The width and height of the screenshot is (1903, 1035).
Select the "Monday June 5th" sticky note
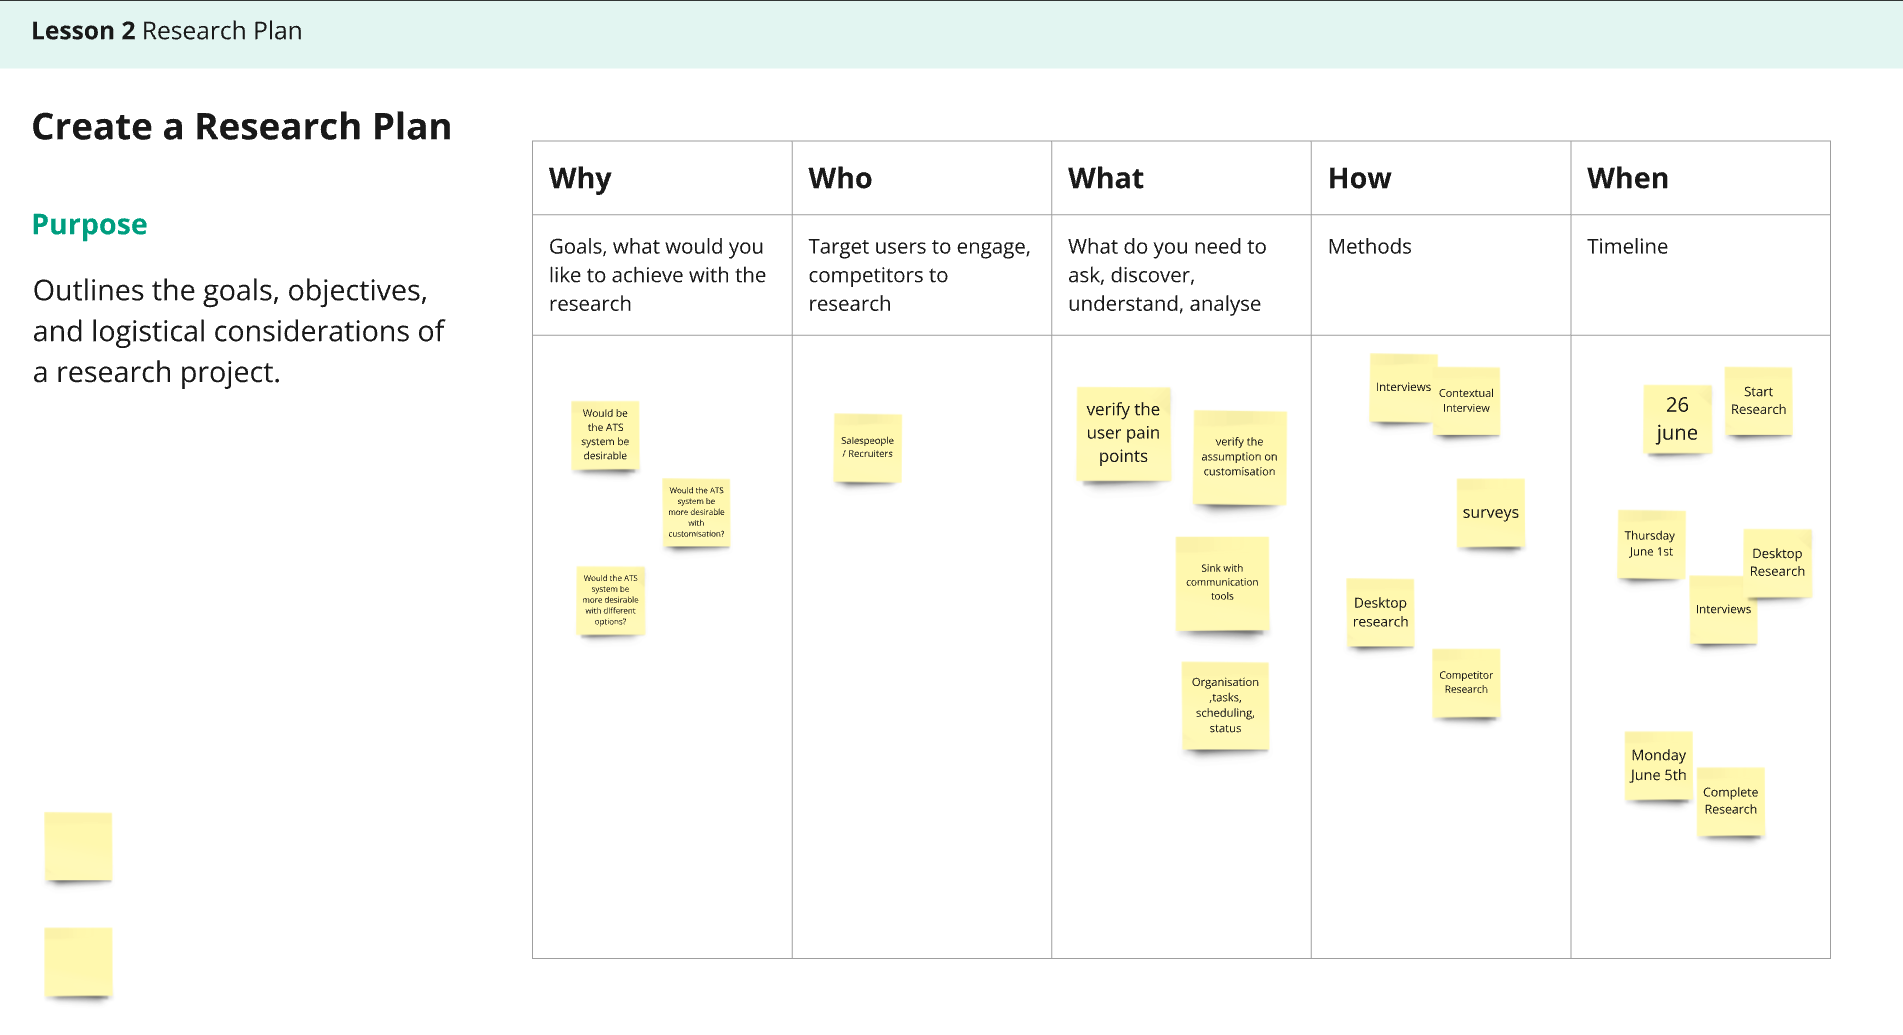tap(1658, 765)
